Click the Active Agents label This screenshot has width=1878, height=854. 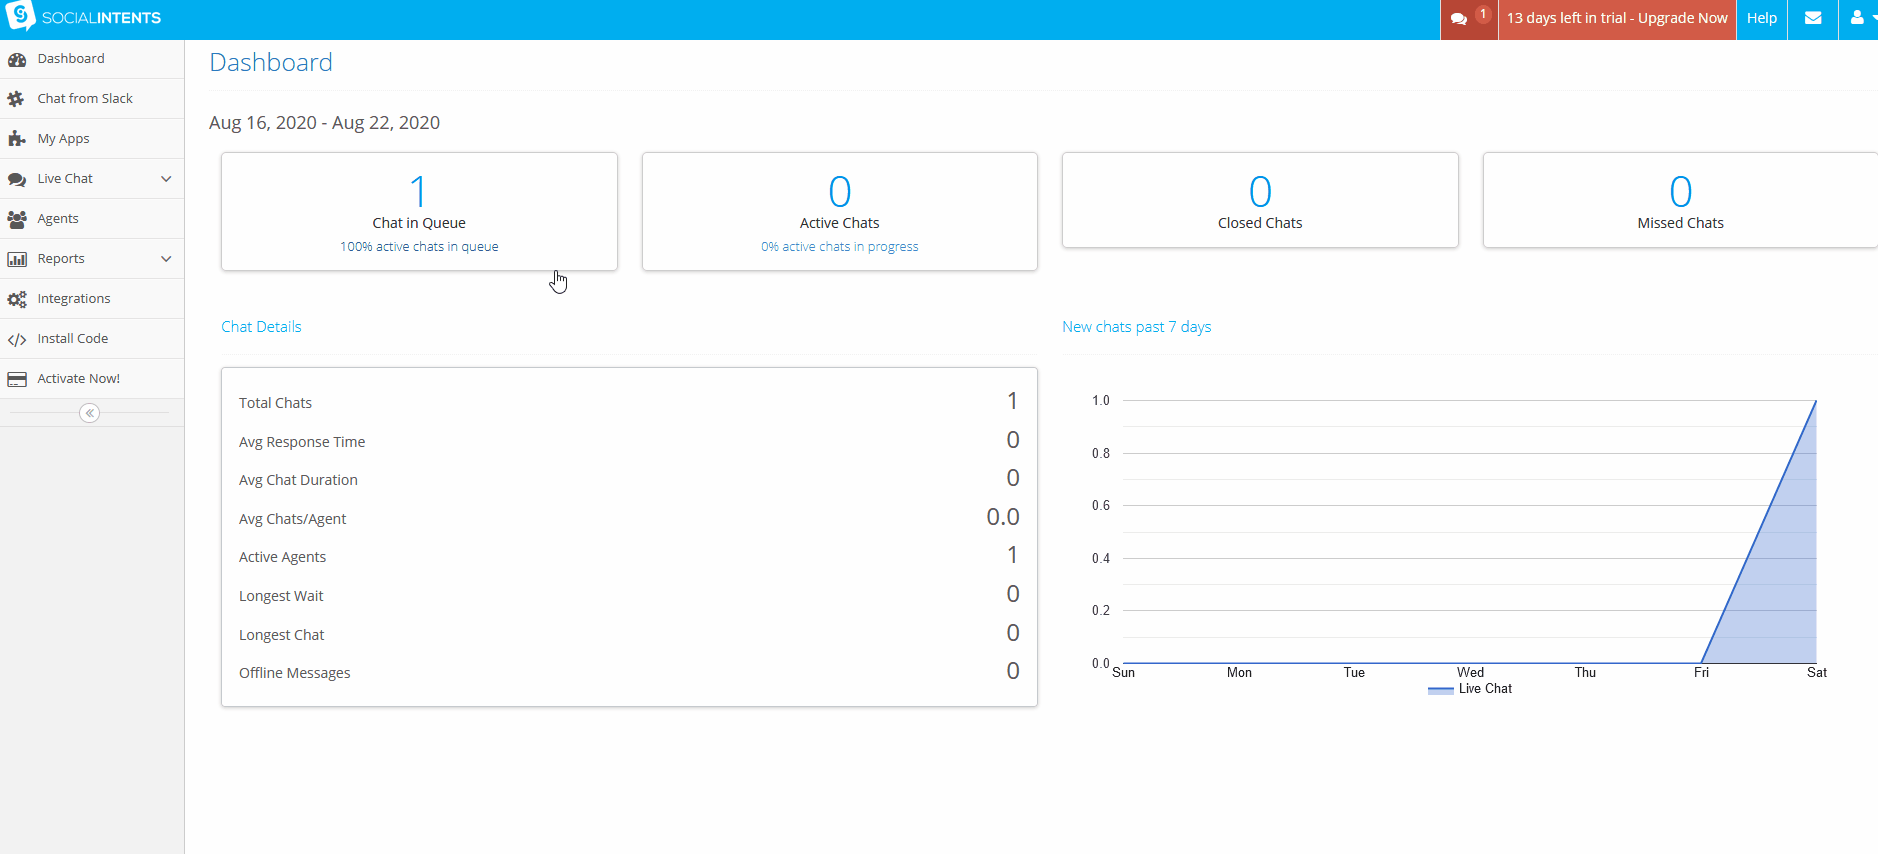click(282, 557)
